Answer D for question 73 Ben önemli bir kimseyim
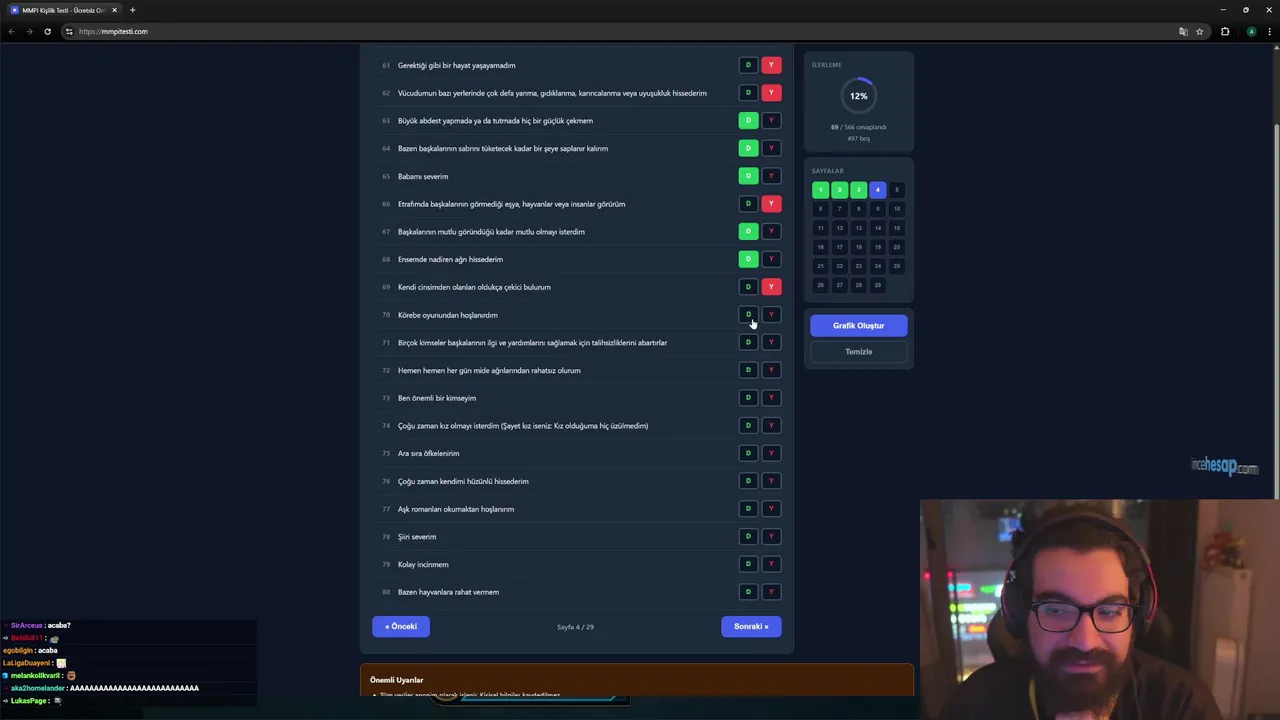The height and width of the screenshot is (720, 1280). pyautogui.click(x=748, y=398)
